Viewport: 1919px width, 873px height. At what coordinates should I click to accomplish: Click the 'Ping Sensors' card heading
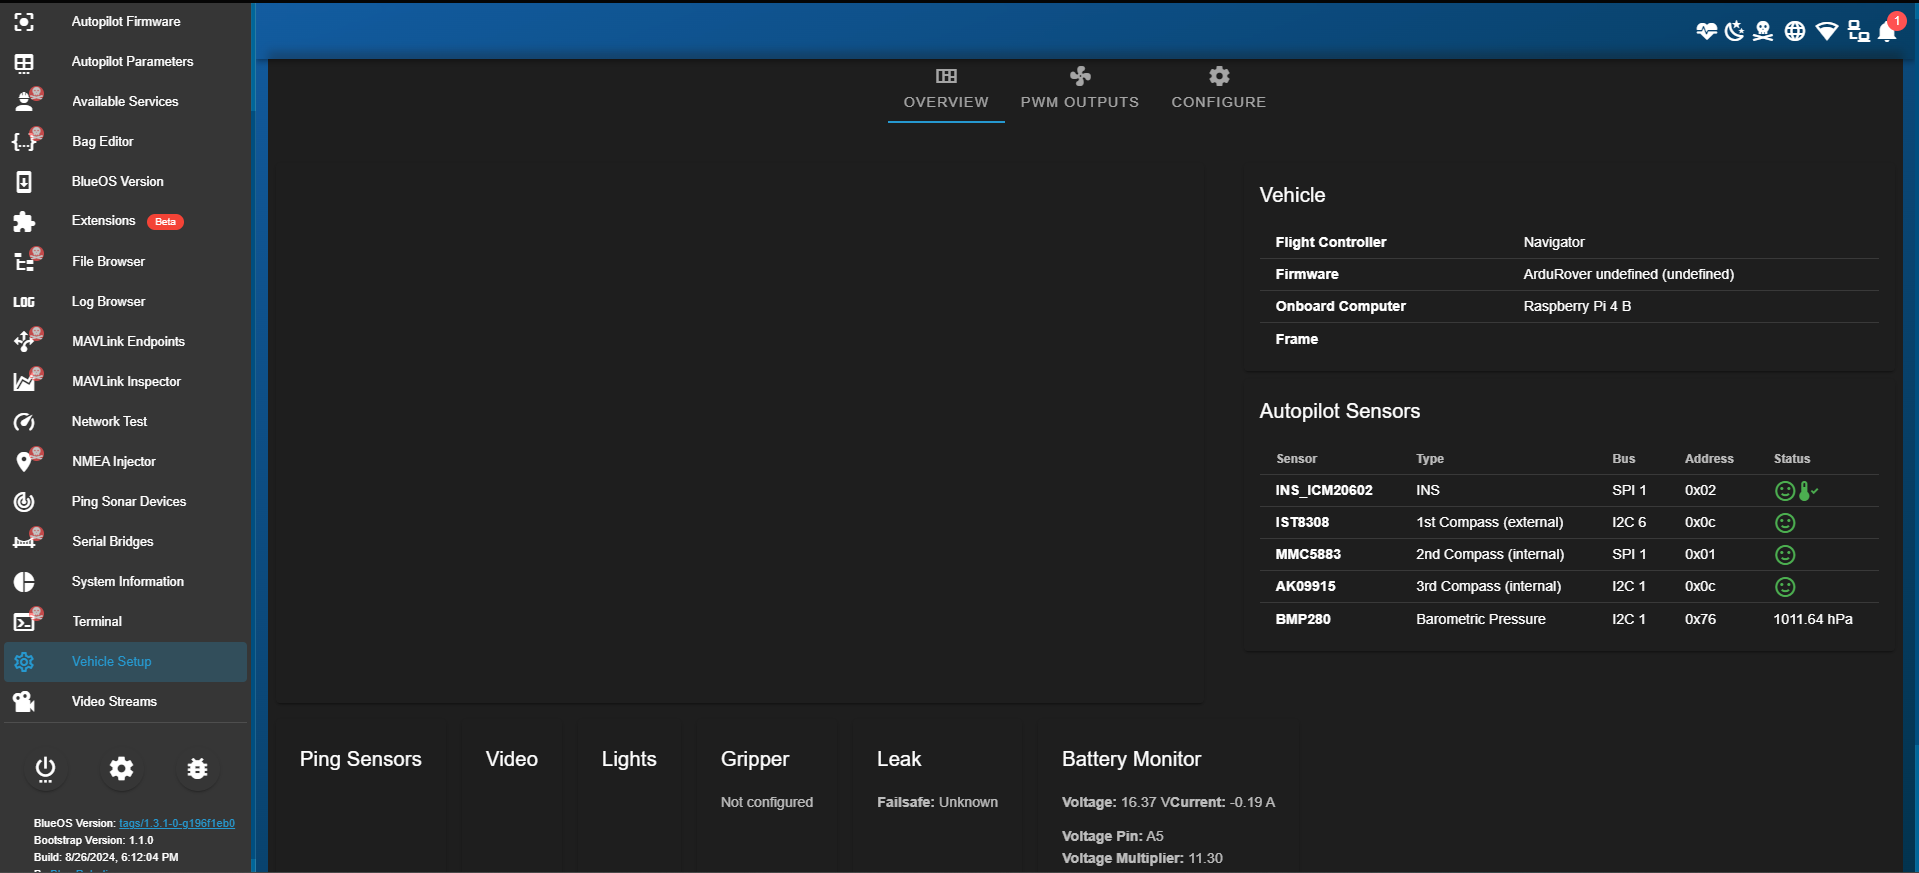[x=361, y=759]
